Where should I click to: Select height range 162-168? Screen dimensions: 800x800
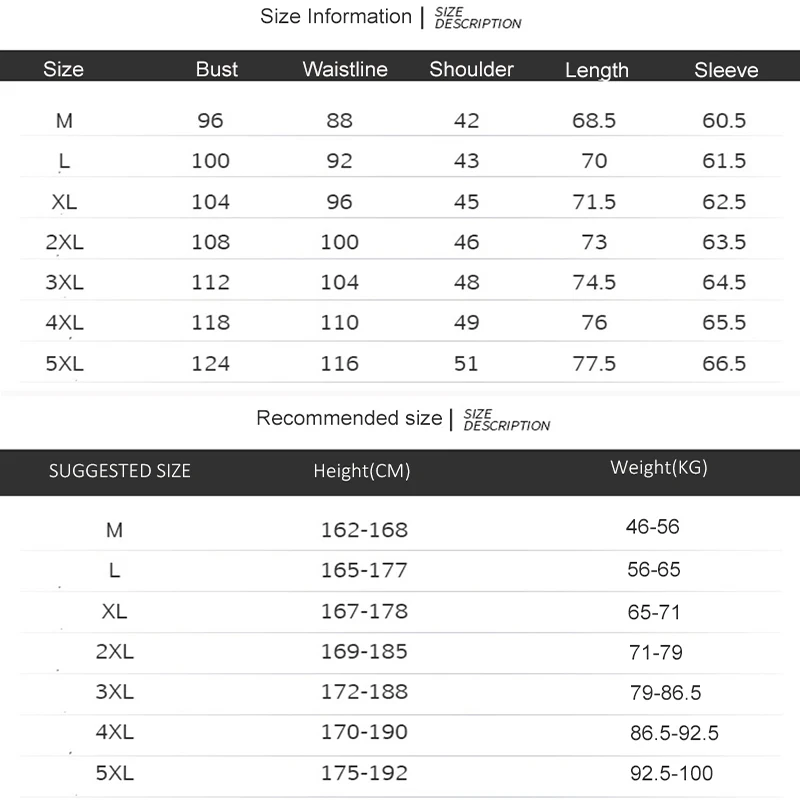364,530
